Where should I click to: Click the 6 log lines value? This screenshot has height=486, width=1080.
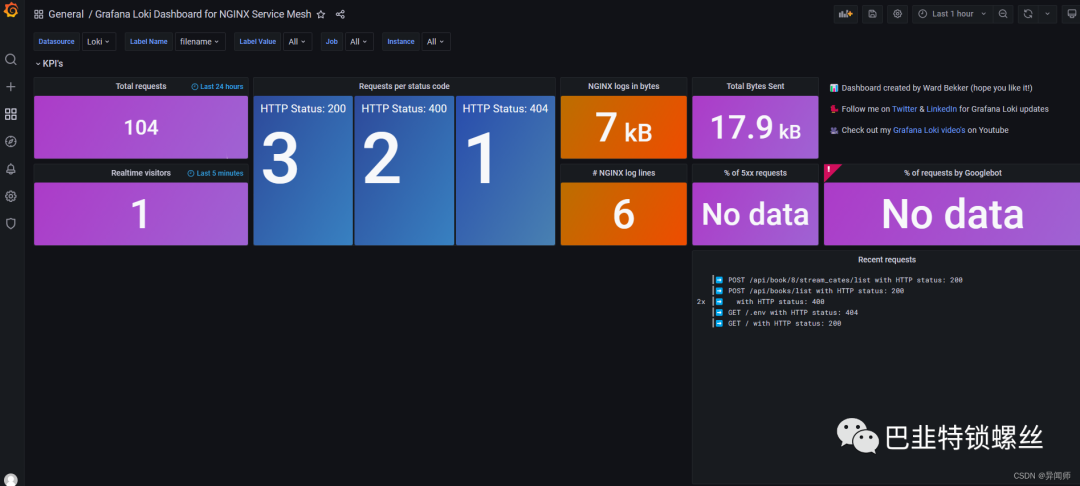point(623,214)
